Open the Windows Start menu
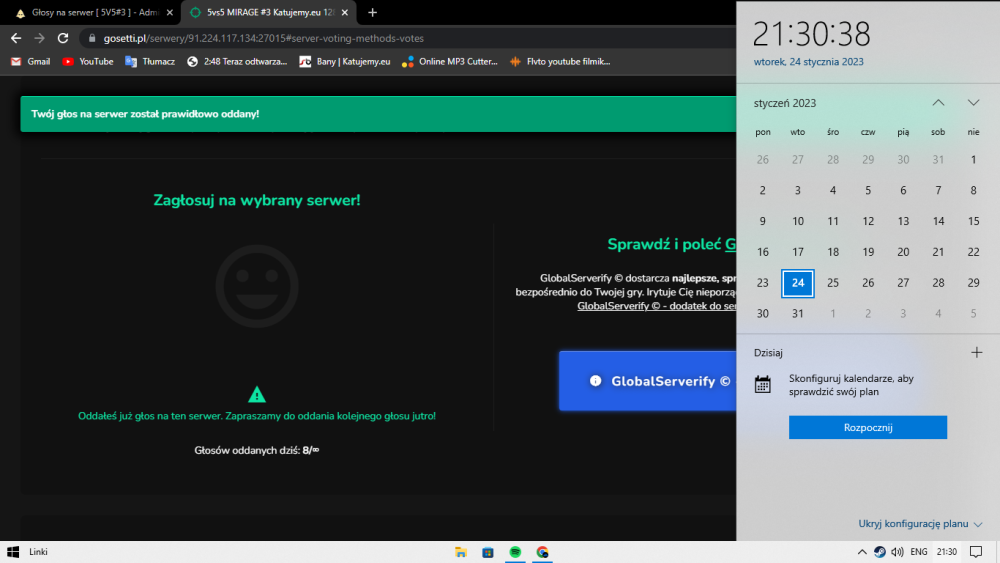1000x563 pixels. (x=13, y=552)
